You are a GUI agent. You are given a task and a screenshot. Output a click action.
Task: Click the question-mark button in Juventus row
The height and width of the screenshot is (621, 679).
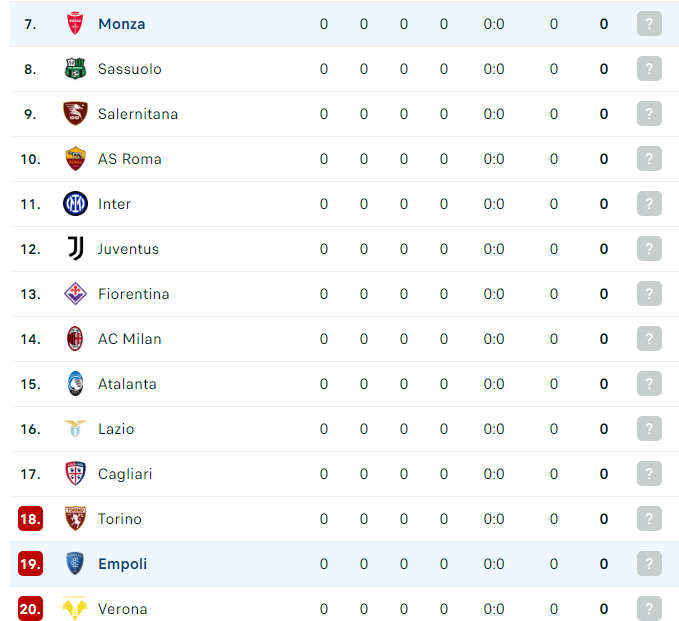pyautogui.click(x=649, y=249)
